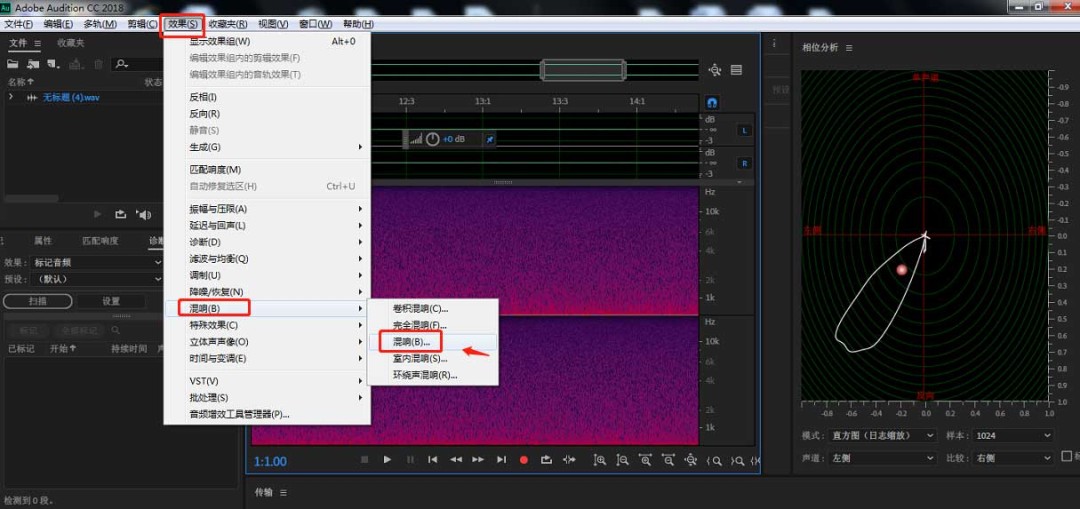Screen dimensions: 1080x509
Task: Click the Fast Forward transport icon
Action: click(x=478, y=460)
